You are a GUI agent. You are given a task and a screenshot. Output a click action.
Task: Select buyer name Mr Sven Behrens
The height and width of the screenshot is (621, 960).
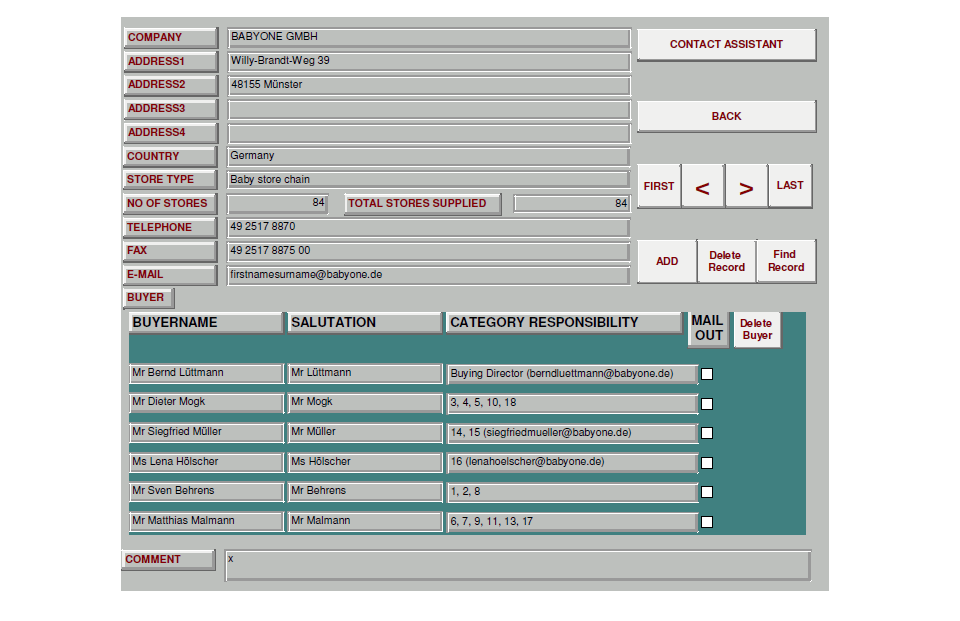point(206,492)
